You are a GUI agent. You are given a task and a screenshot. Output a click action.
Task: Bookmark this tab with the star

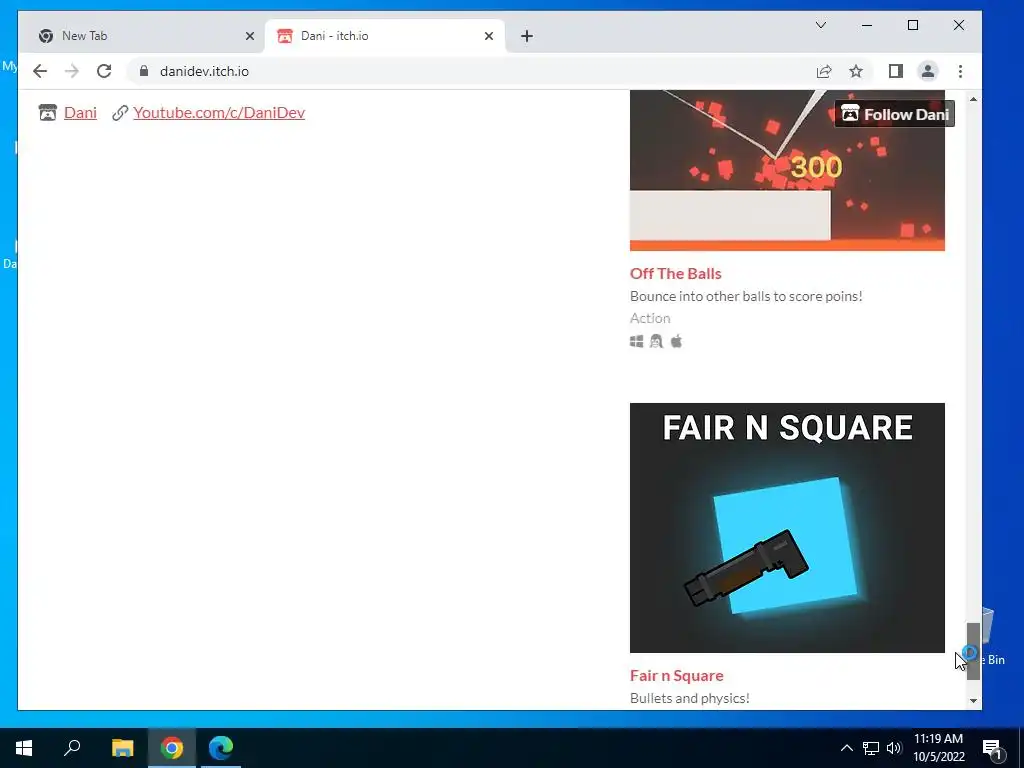tap(856, 71)
